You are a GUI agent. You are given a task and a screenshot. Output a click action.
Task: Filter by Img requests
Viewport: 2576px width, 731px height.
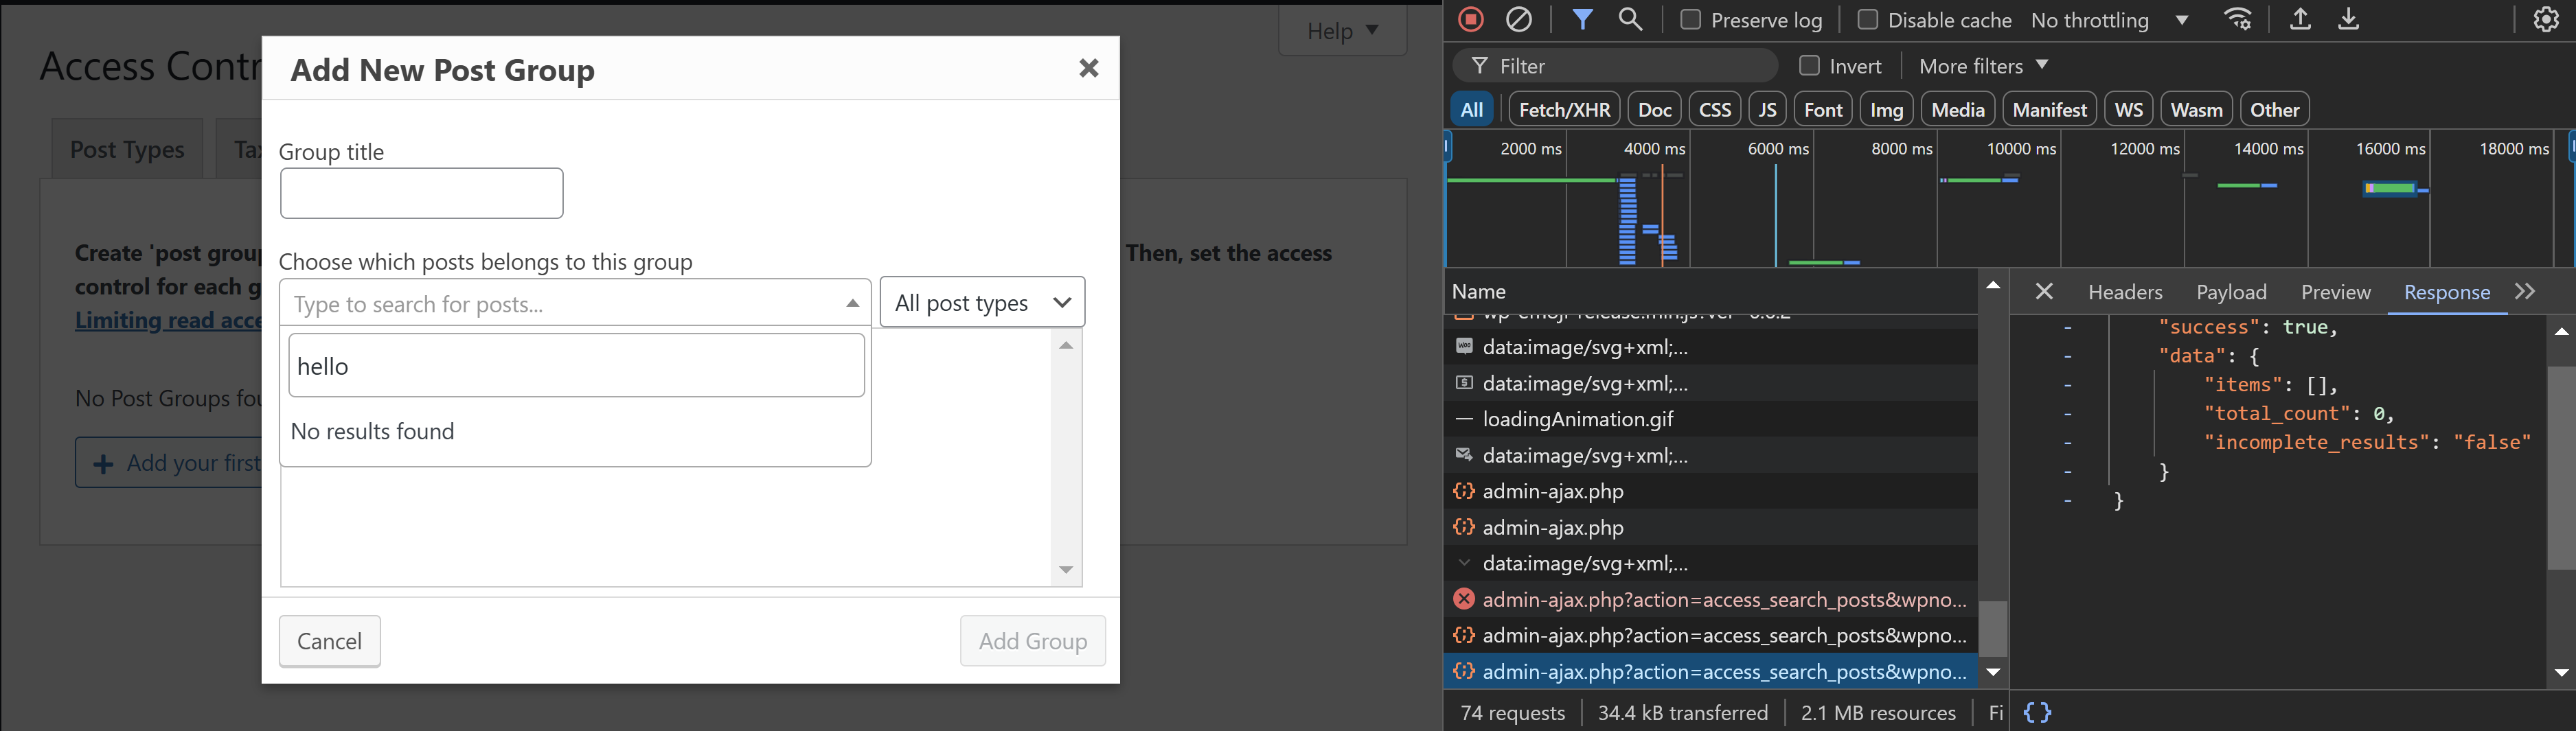(x=1887, y=109)
